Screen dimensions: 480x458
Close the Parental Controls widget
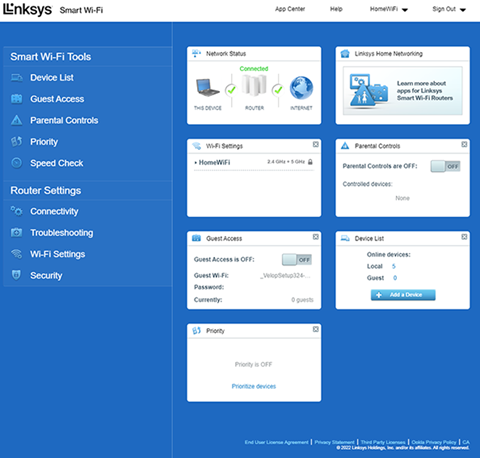(464, 144)
